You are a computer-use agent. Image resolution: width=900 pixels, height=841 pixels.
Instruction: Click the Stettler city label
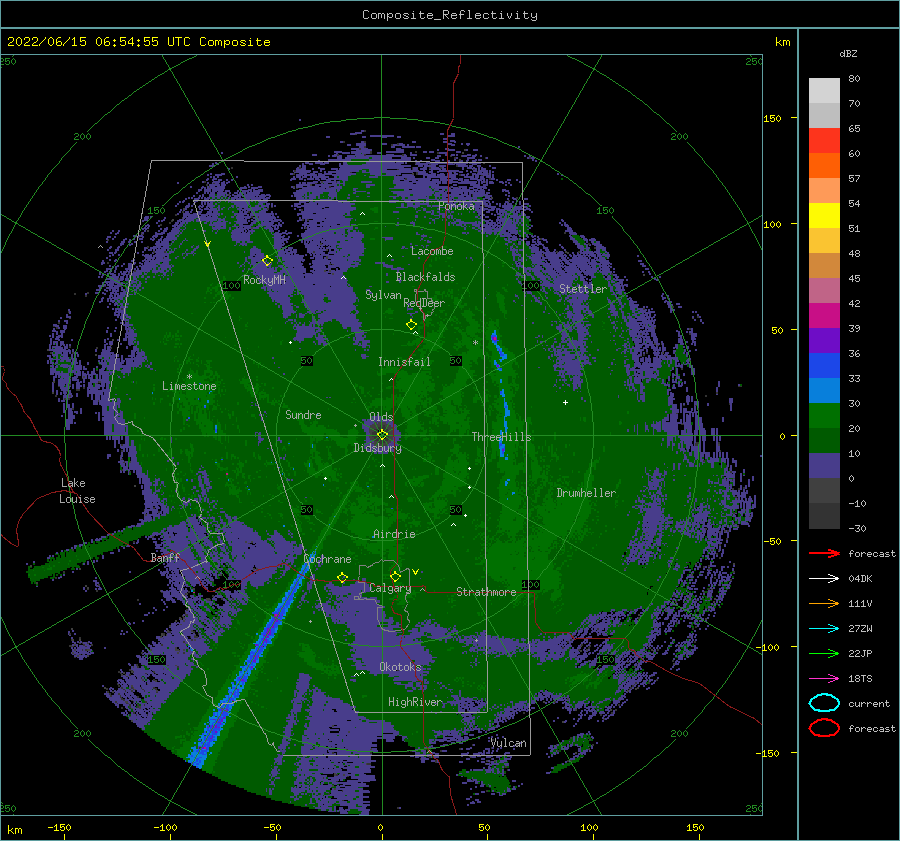click(583, 289)
